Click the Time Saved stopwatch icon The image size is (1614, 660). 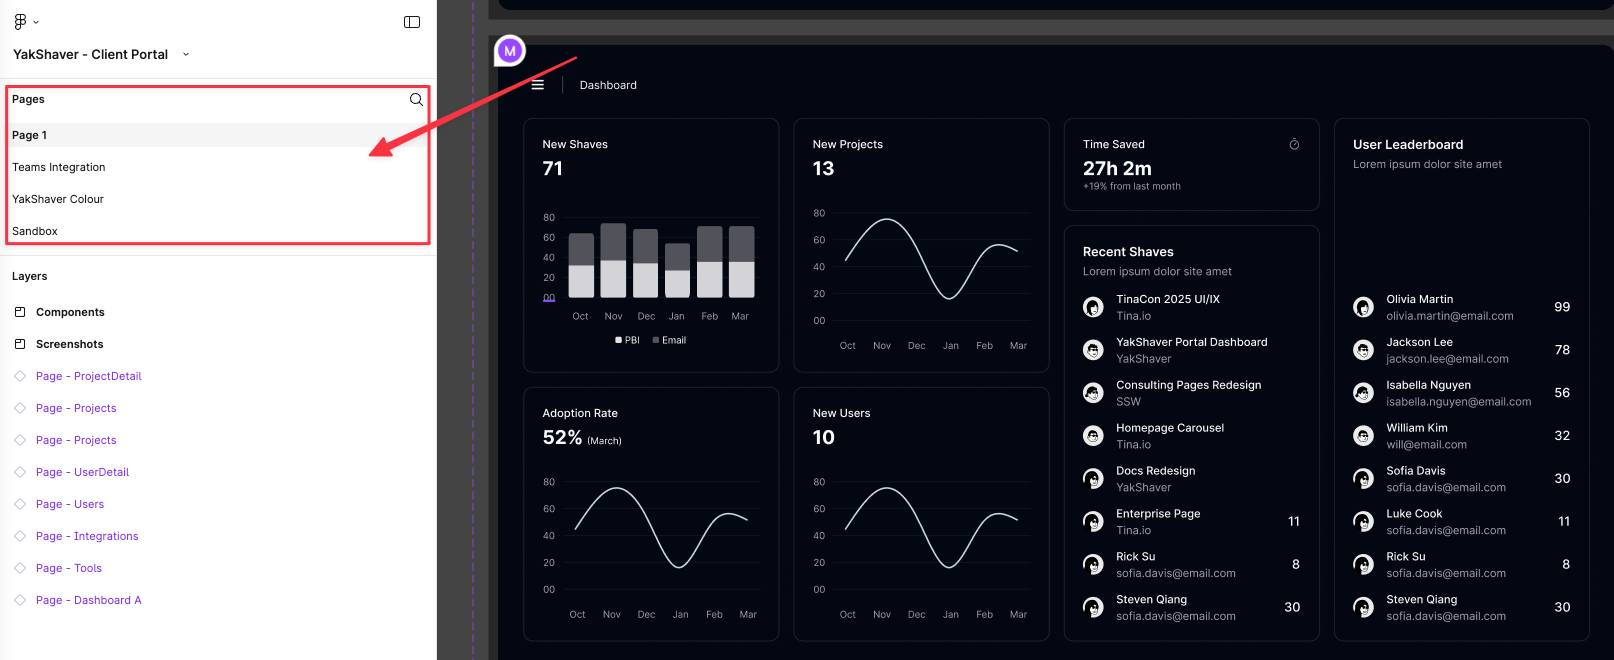tap(1294, 145)
